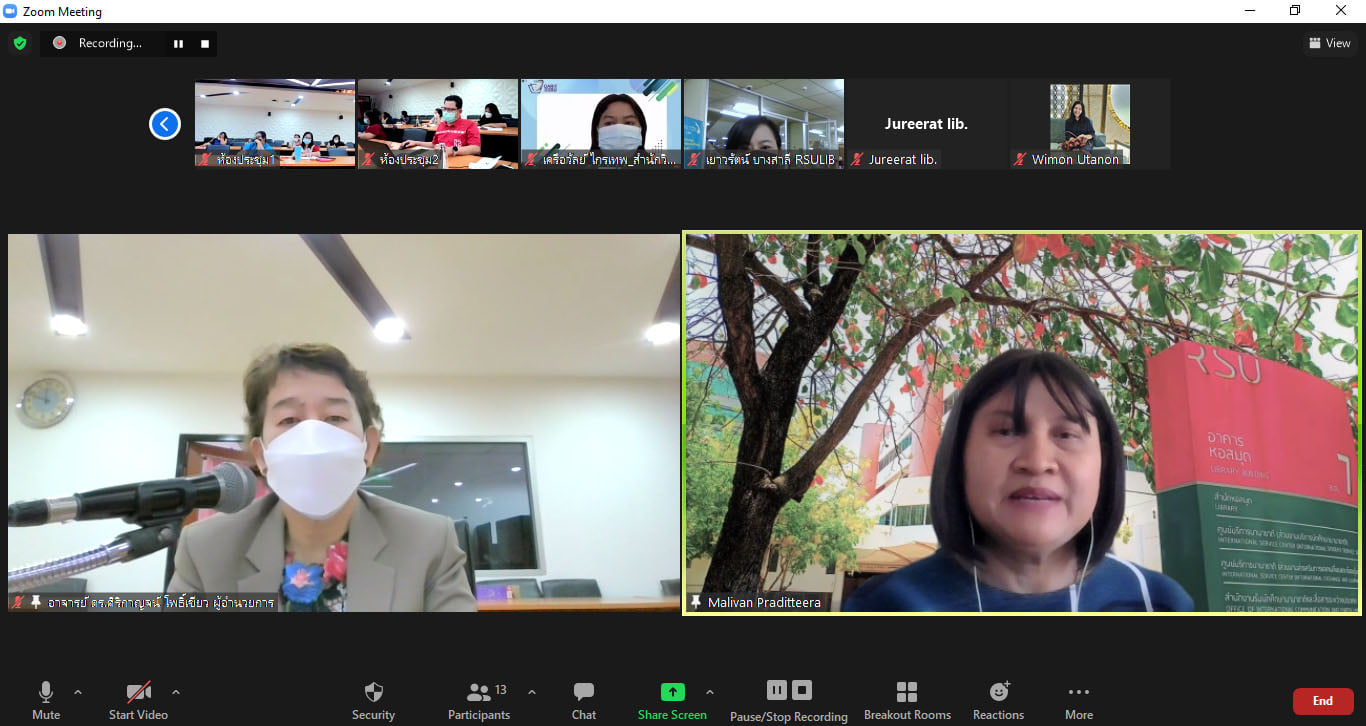The width and height of the screenshot is (1366, 726).
Task: Expand video options arrow beside Start Video
Action: coord(176,692)
